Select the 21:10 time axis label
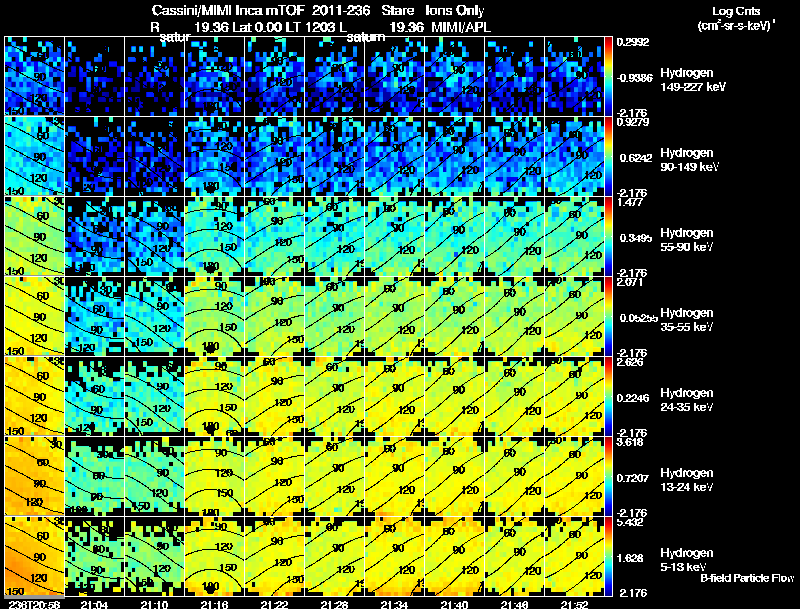Screen dimensions: 800x609 click(x=155, y=604)
